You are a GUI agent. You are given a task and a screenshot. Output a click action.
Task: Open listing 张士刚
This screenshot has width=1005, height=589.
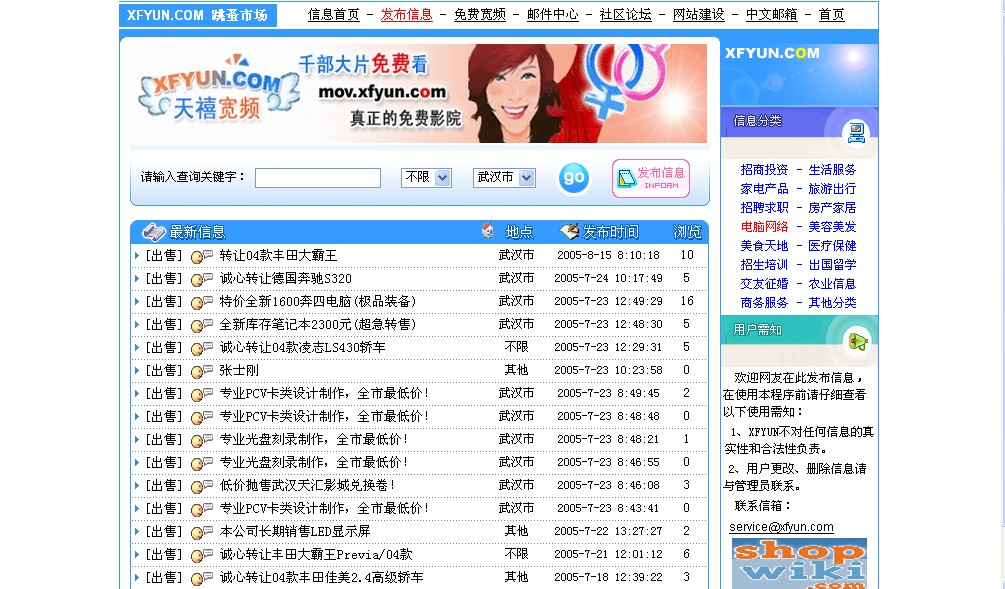239,370
